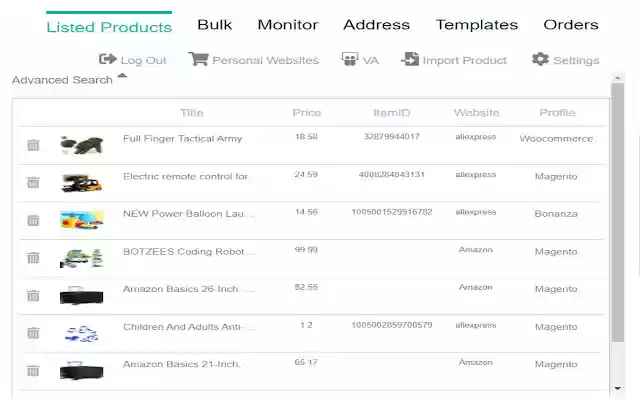Click the Website column header
This screenshot has height=400, width=640.
(476, 113)
